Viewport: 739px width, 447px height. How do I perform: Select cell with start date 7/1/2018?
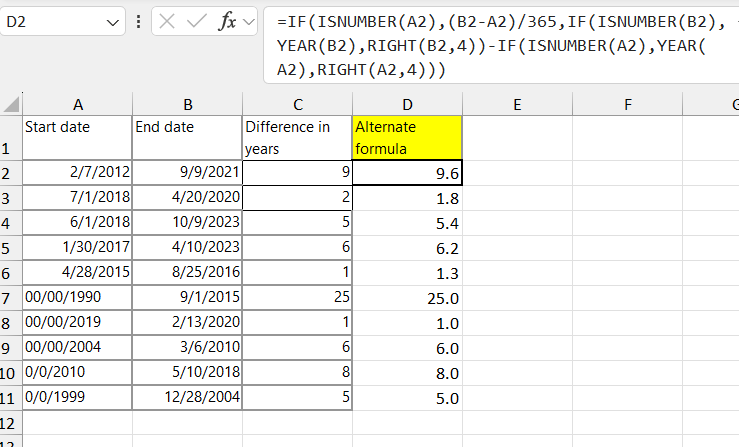77,198
